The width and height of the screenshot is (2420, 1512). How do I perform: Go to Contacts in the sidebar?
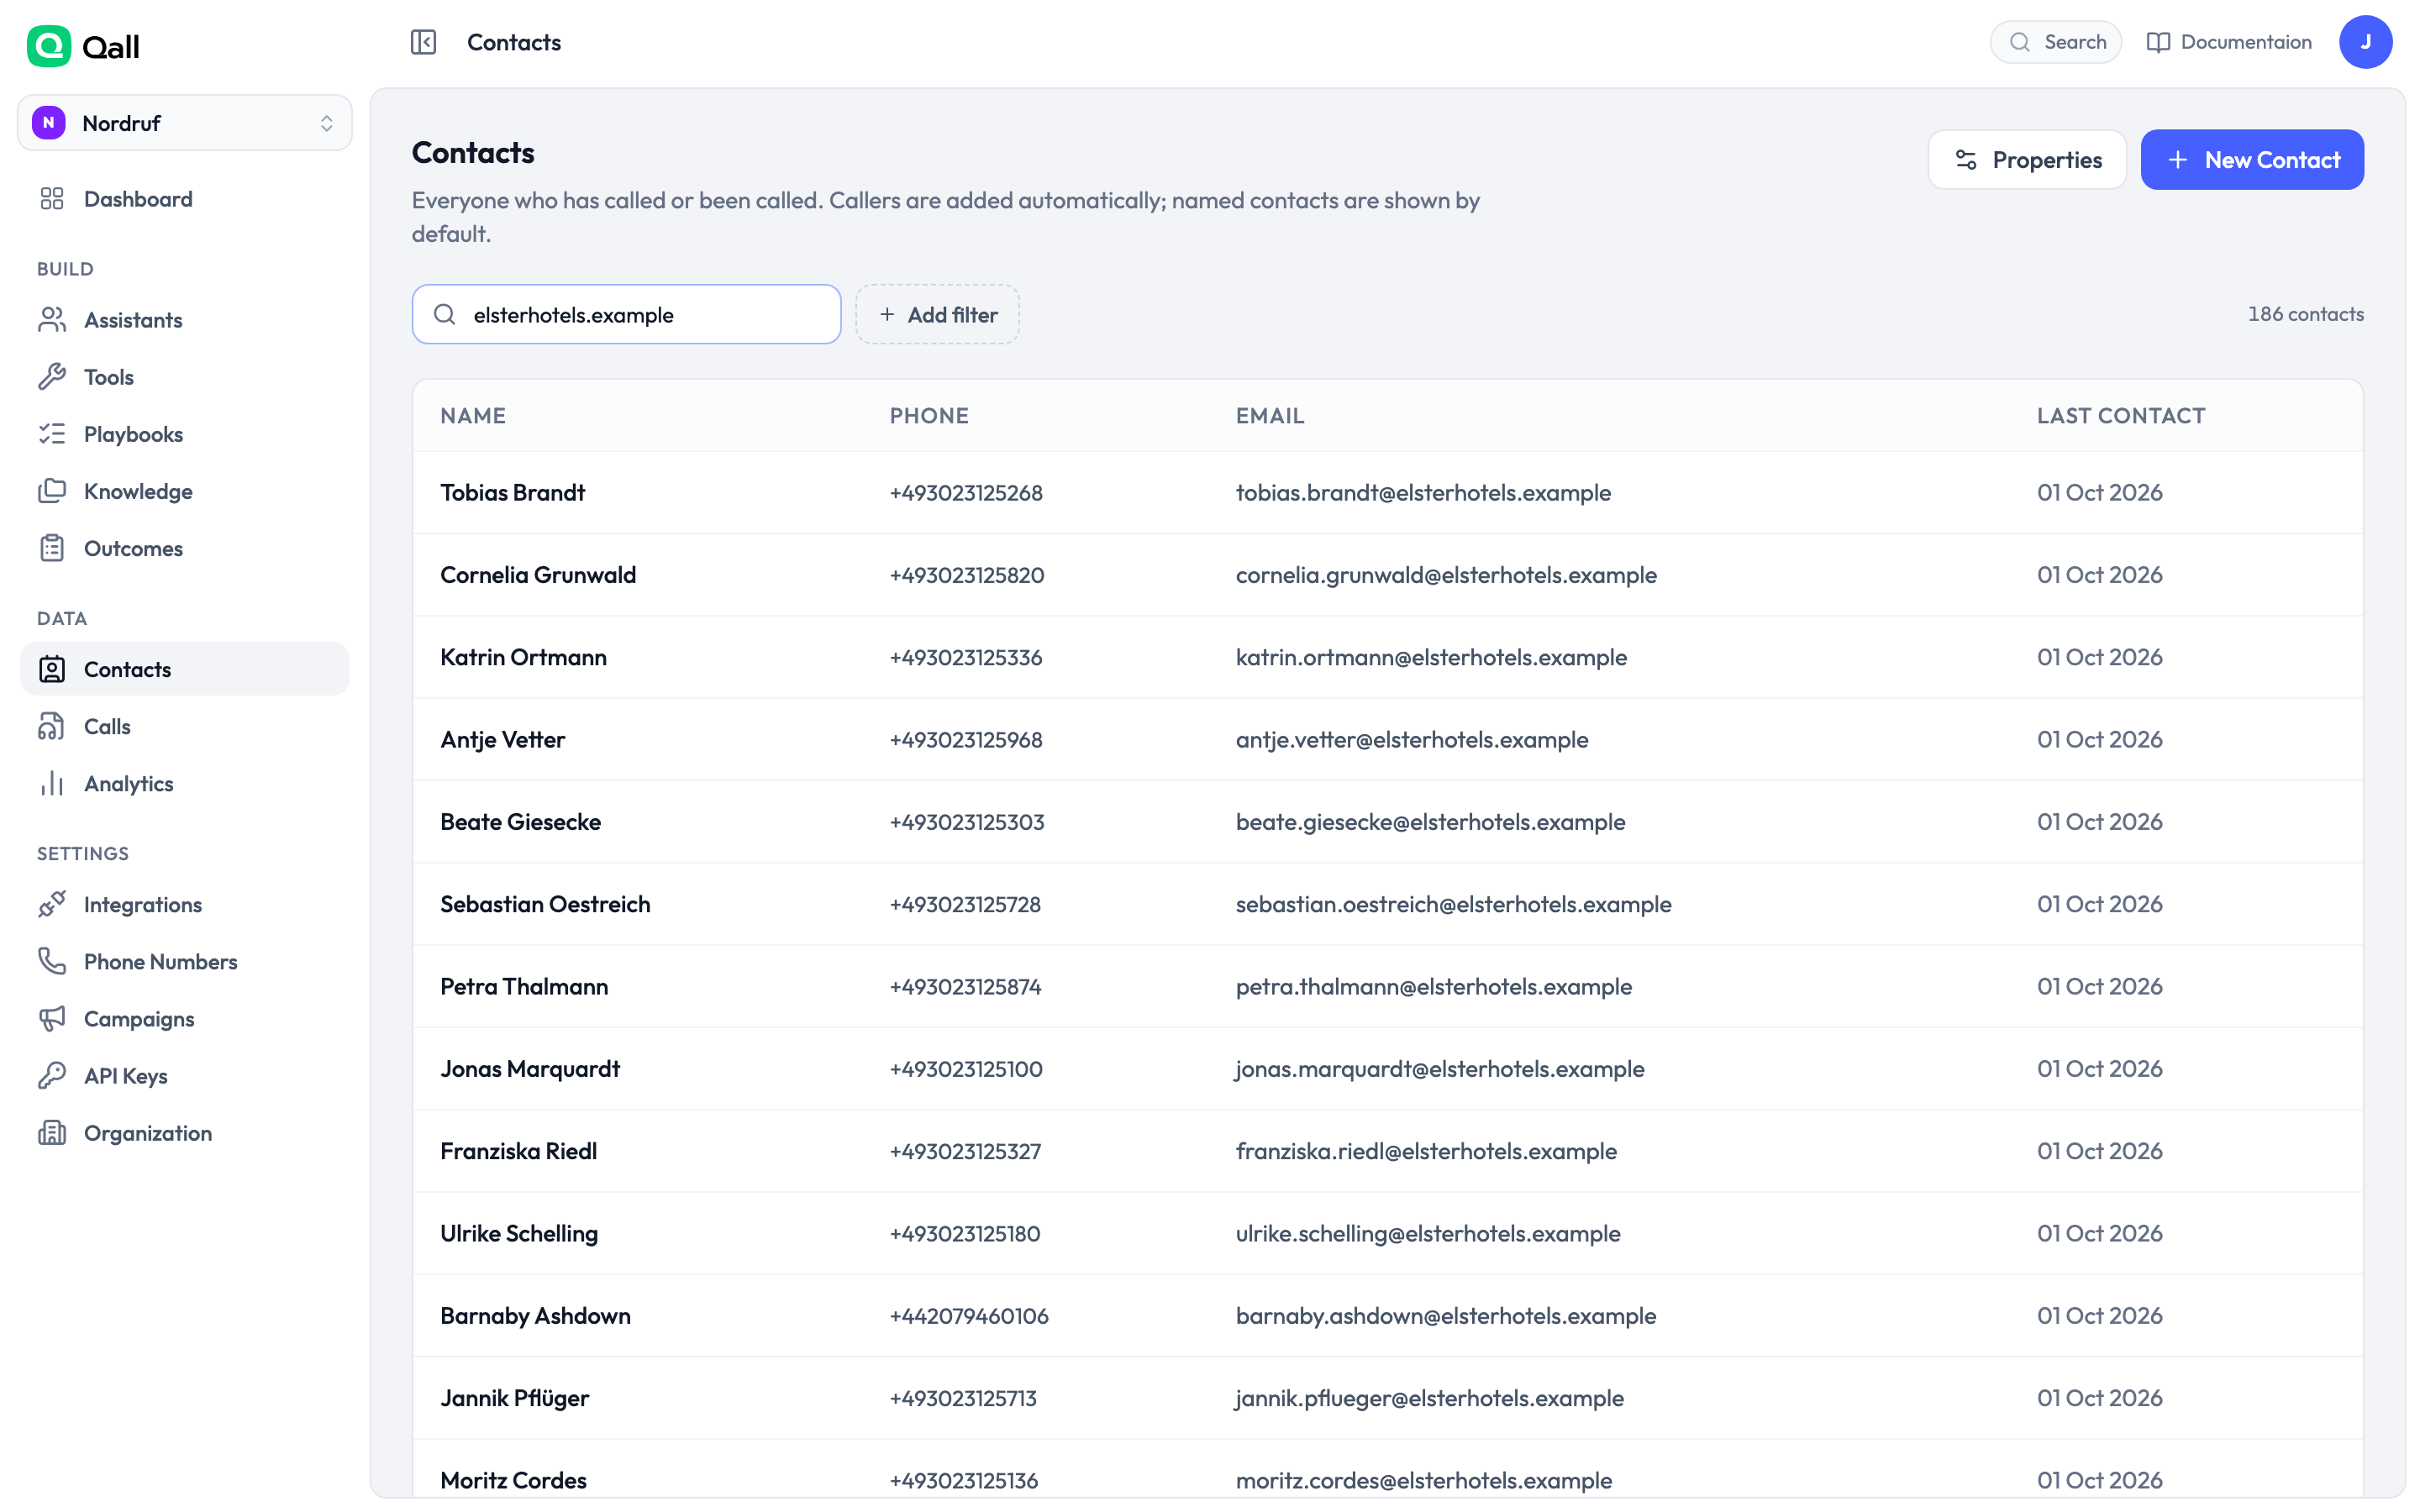(185, 669)
